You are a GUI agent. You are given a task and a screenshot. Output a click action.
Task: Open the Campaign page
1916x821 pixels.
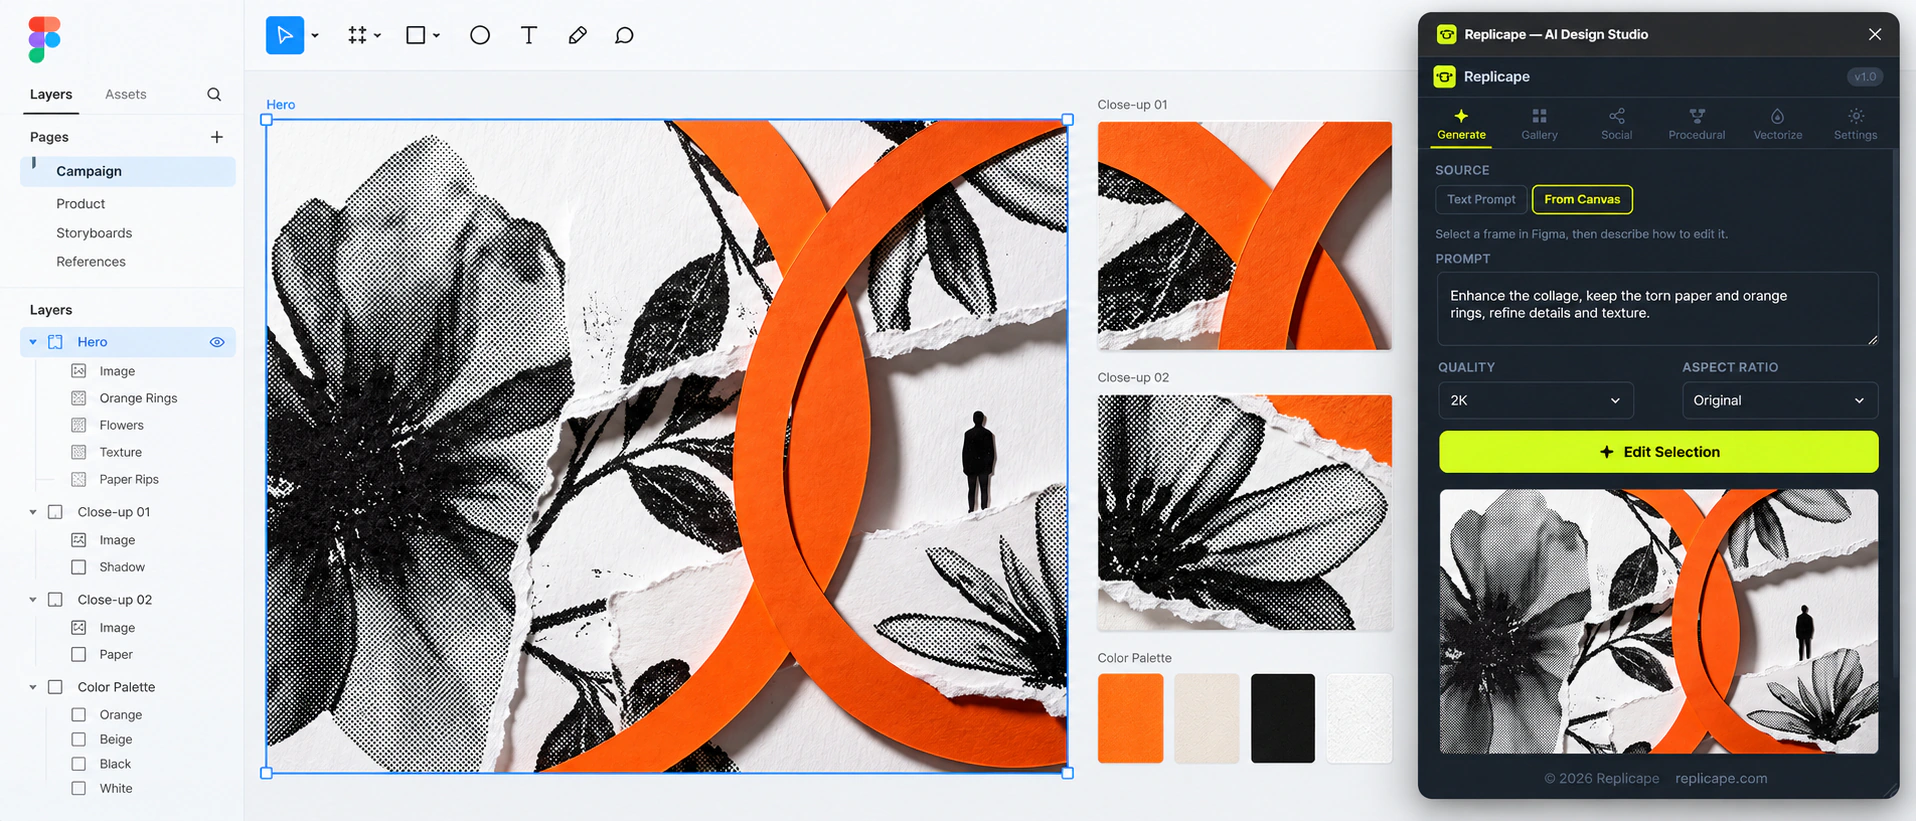(128, 171)
